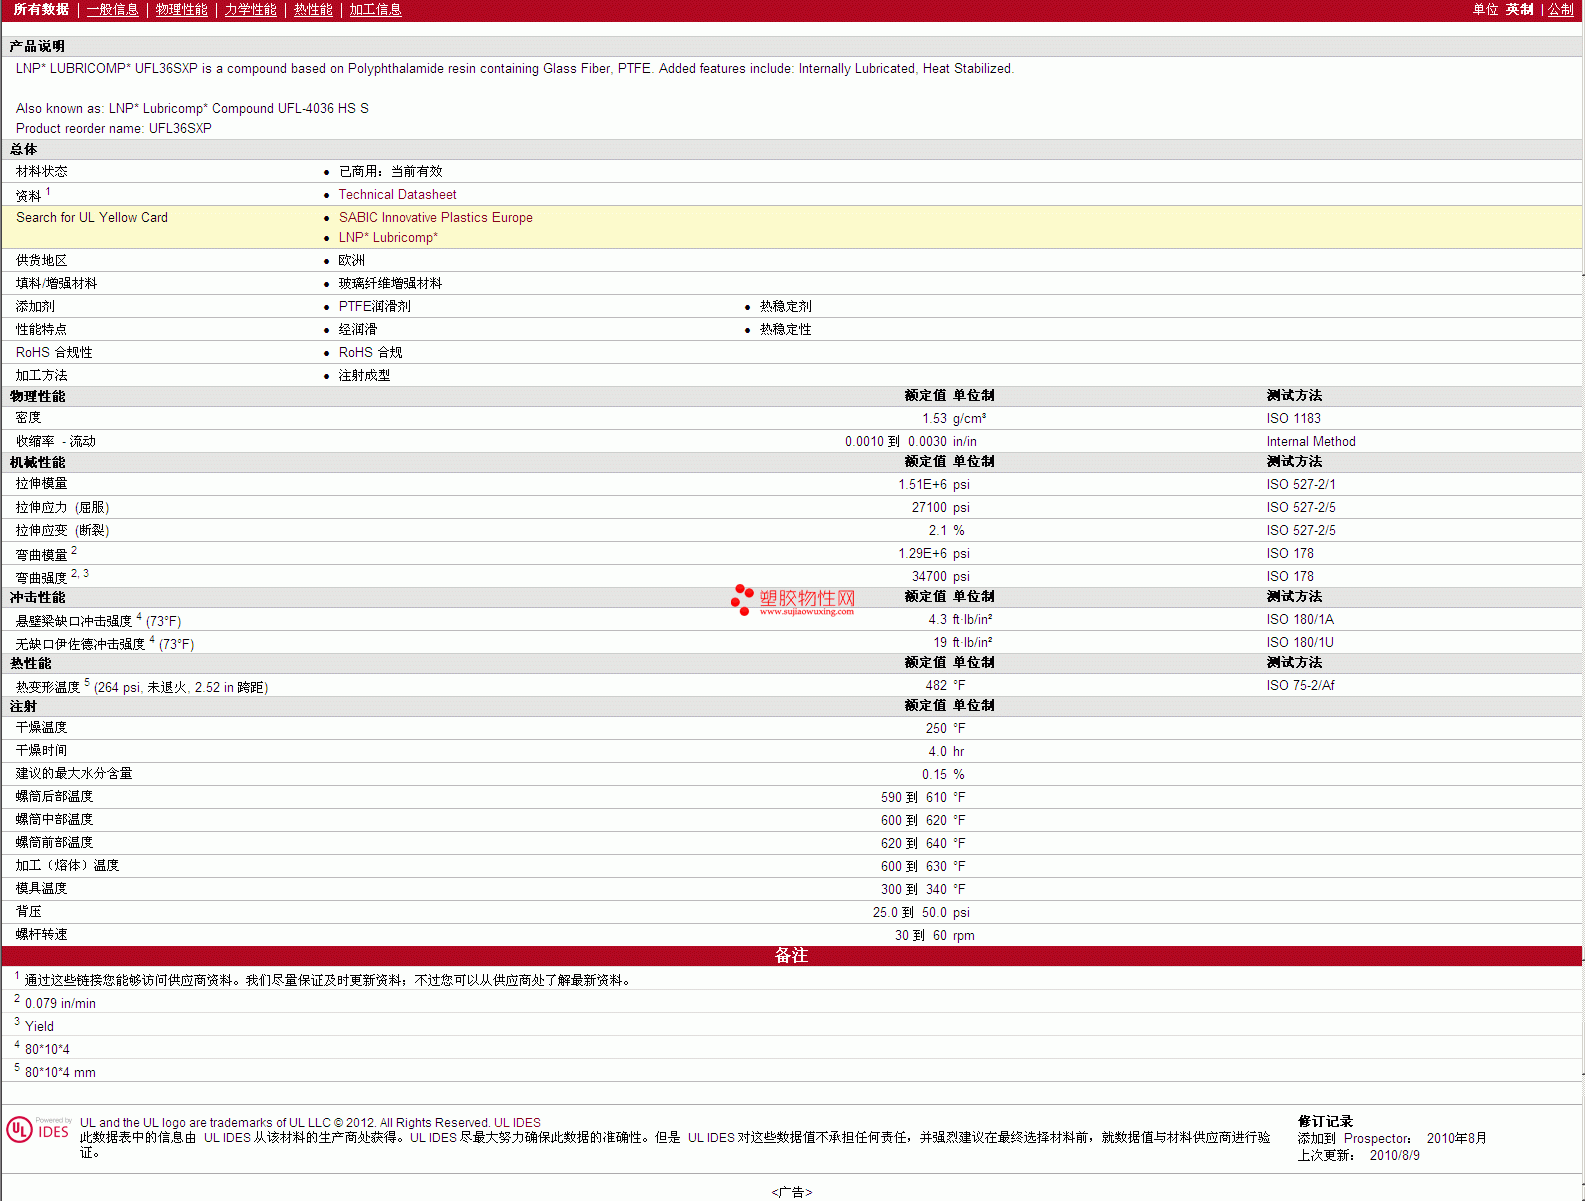
Task: Switch to the 加工信息 tab
Action: click(375, 9)
